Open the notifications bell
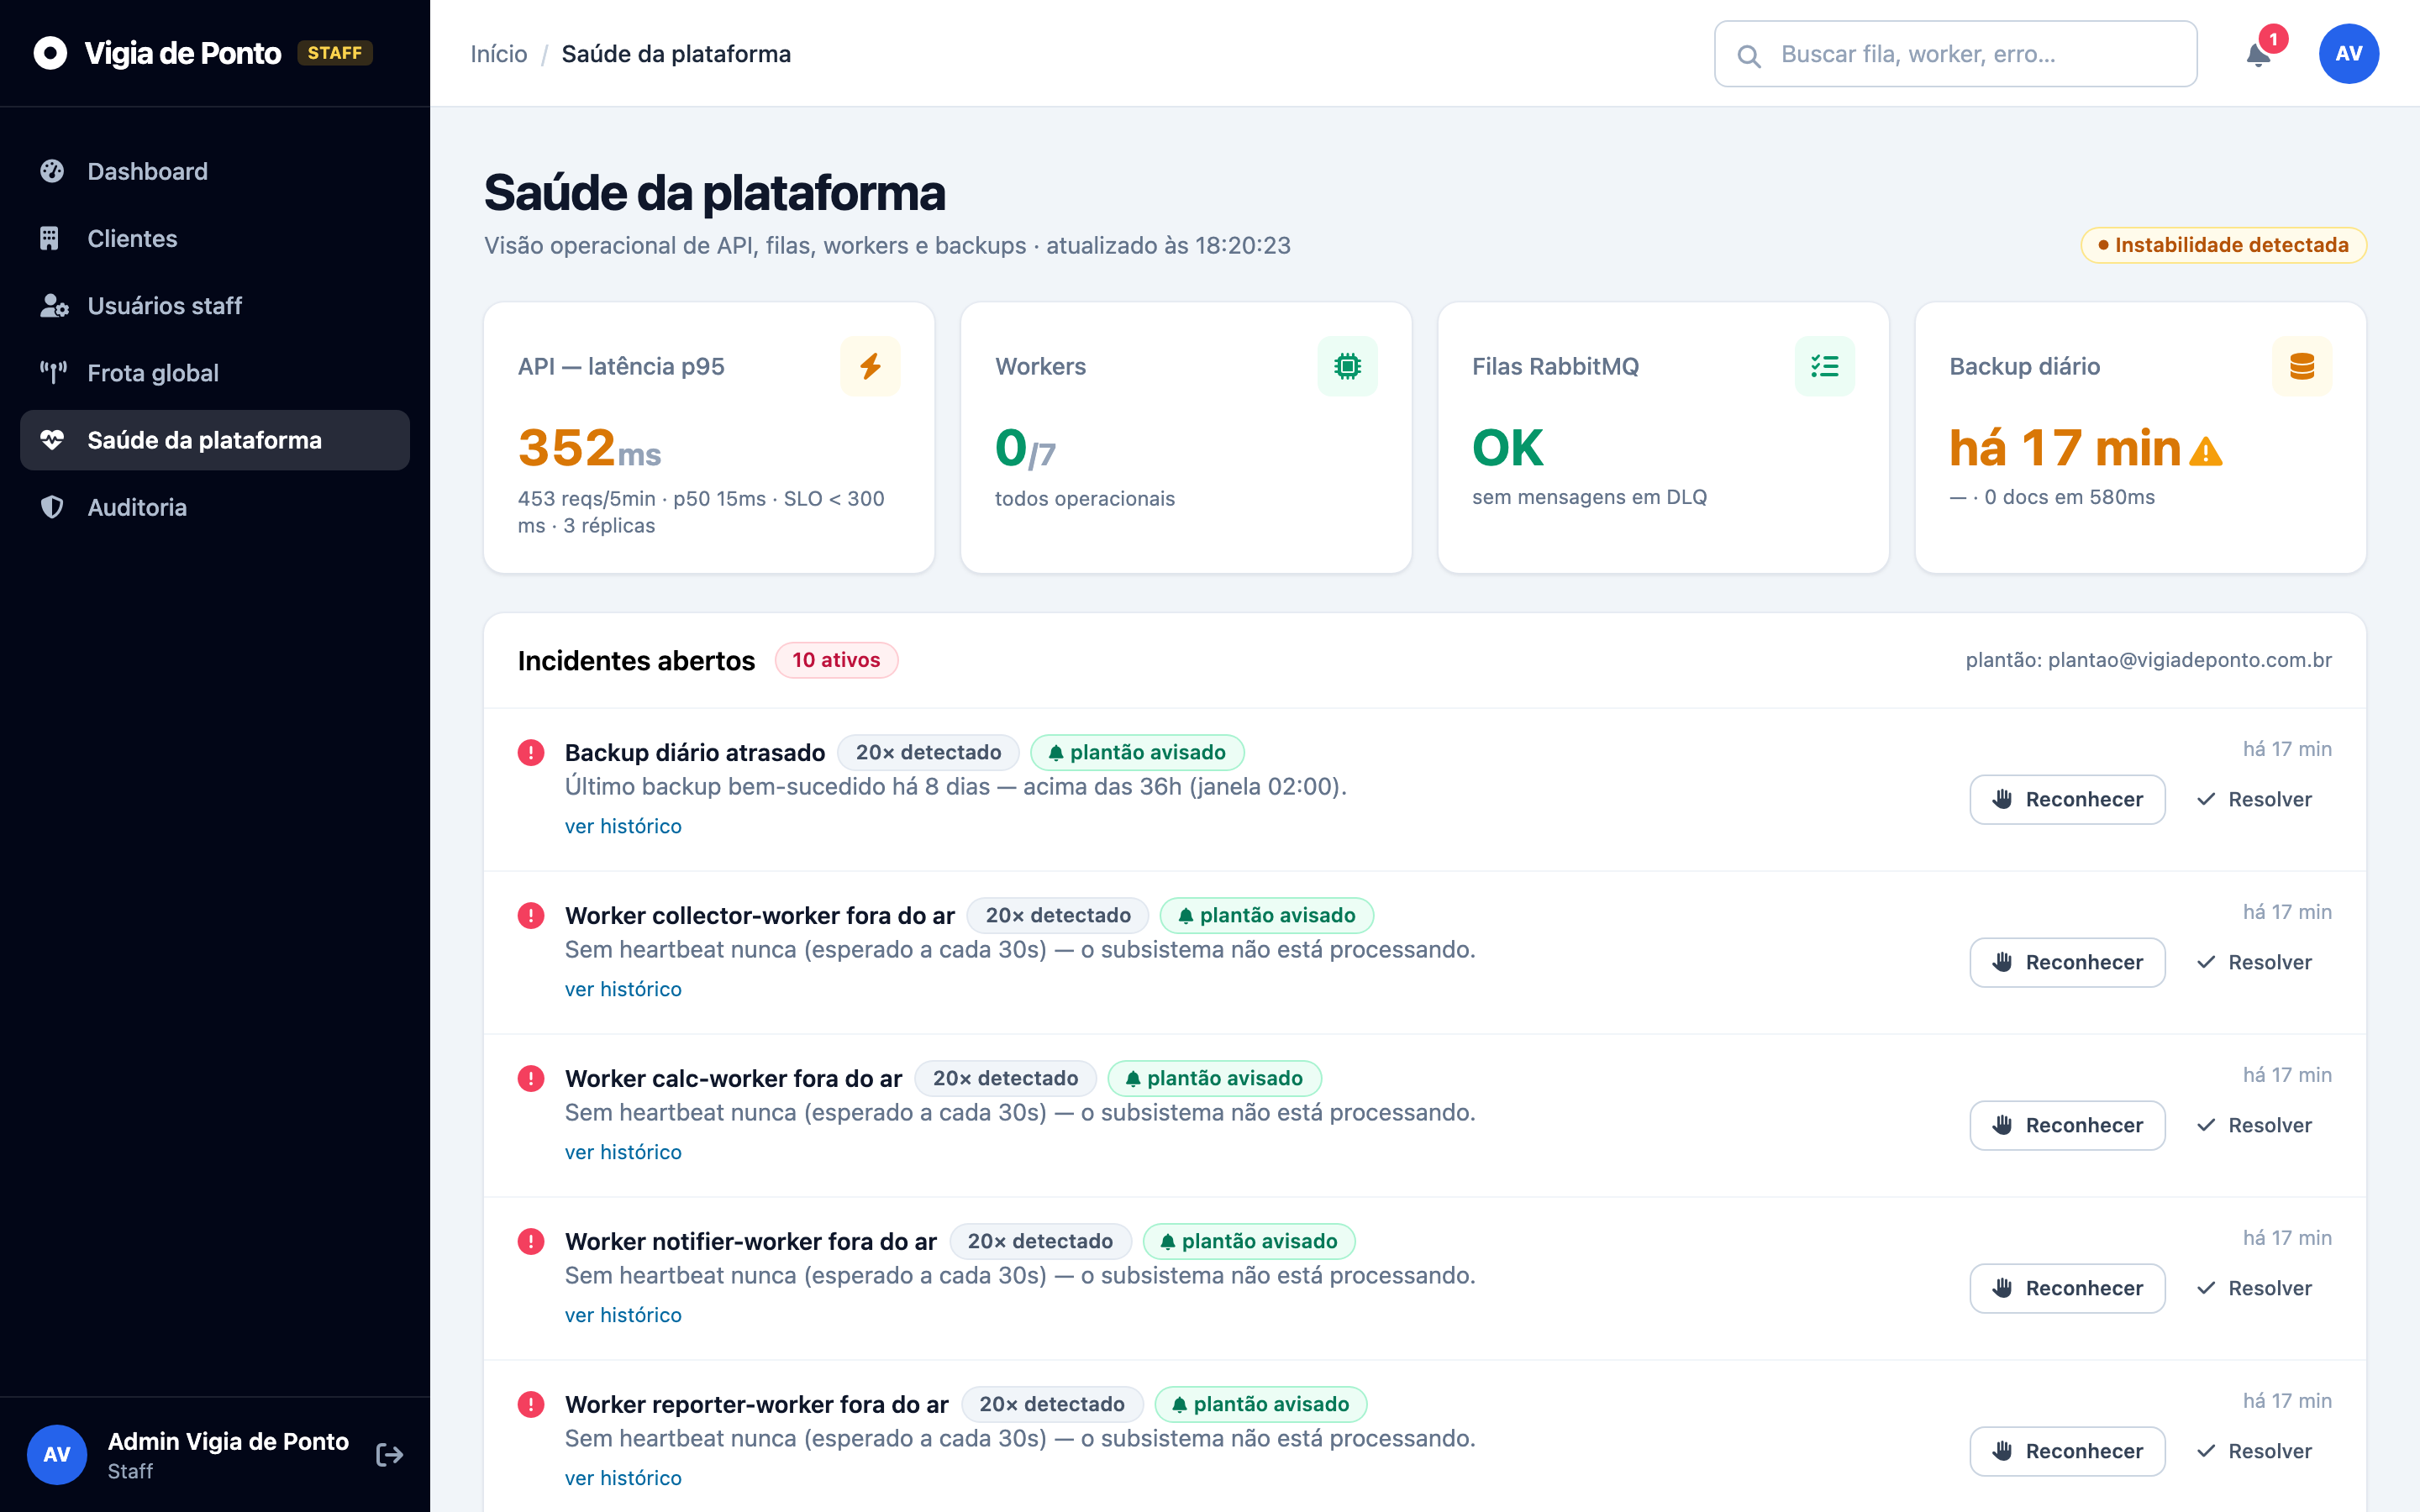The image size is (2420, 1512). pyautogui.click(x=2258, y=54)
